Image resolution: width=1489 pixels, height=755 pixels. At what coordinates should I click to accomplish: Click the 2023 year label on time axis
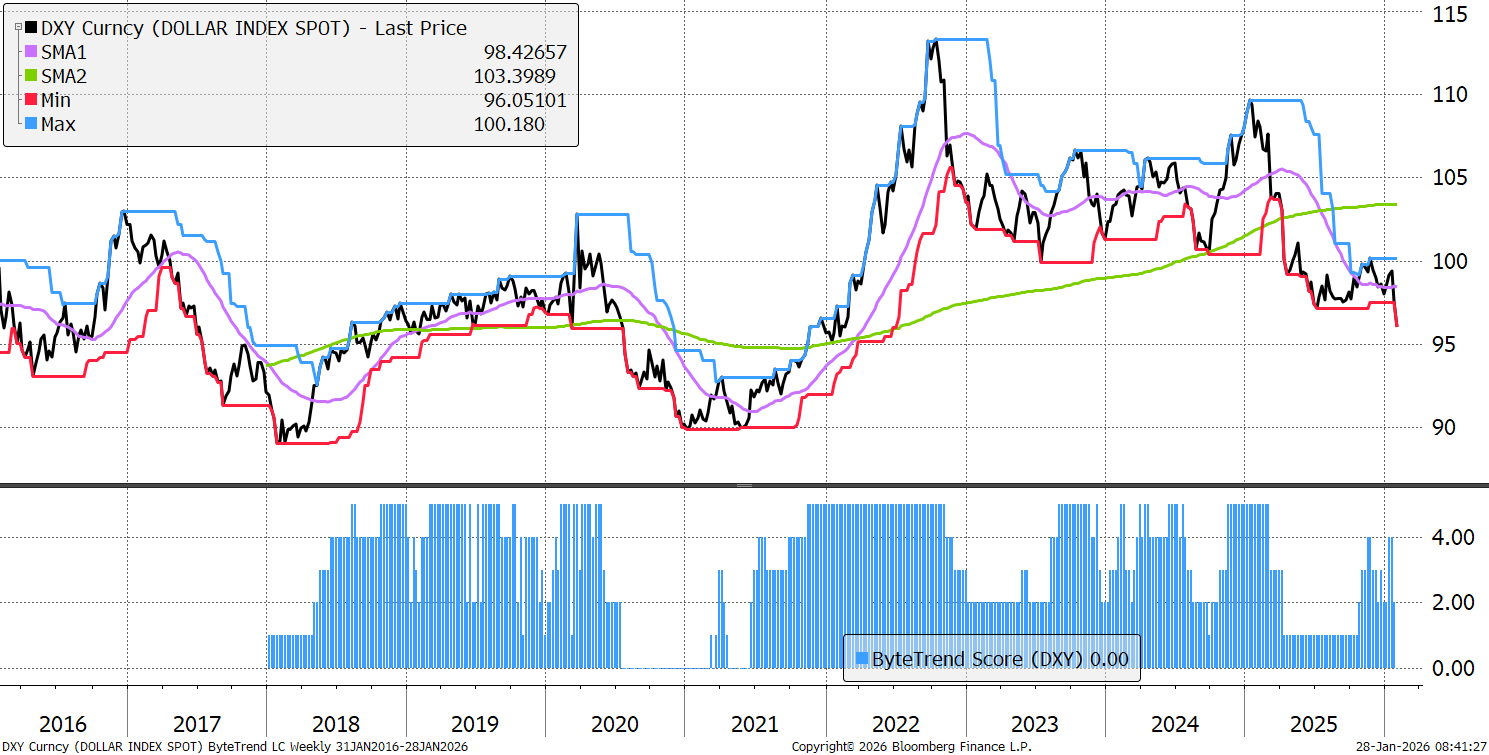pyautogui.click(x=1034, y=724)
